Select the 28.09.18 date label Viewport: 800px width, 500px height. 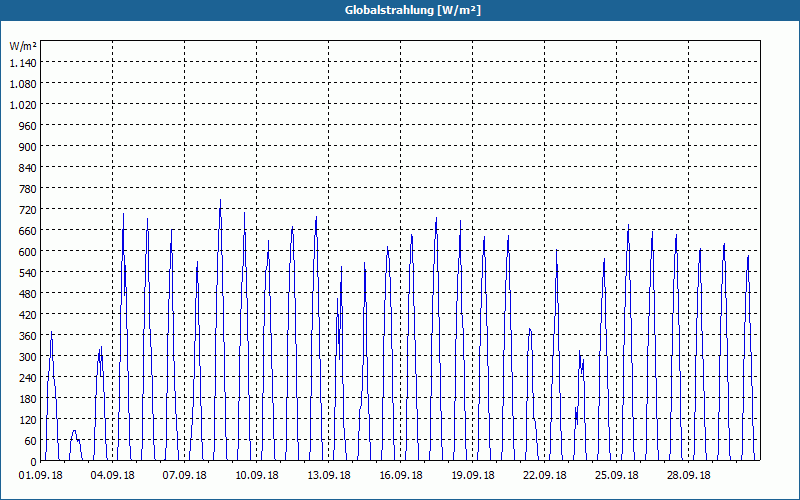click(x=688, y=476)
